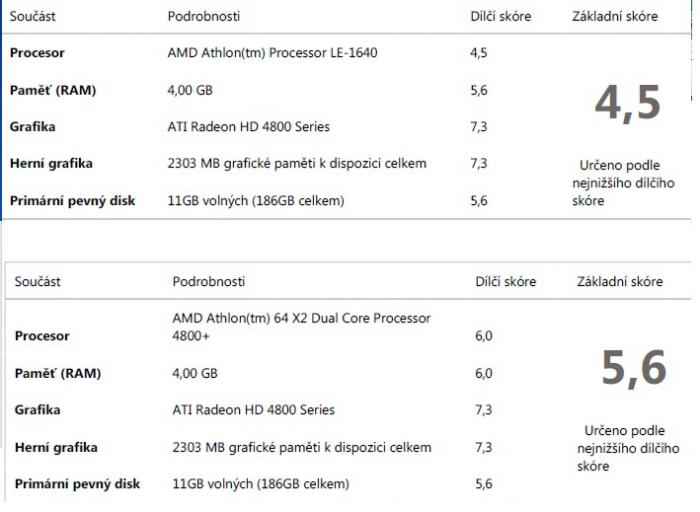
Task: Click the Podrobnosti header in the upper table
Action: [x=204, y=17]
